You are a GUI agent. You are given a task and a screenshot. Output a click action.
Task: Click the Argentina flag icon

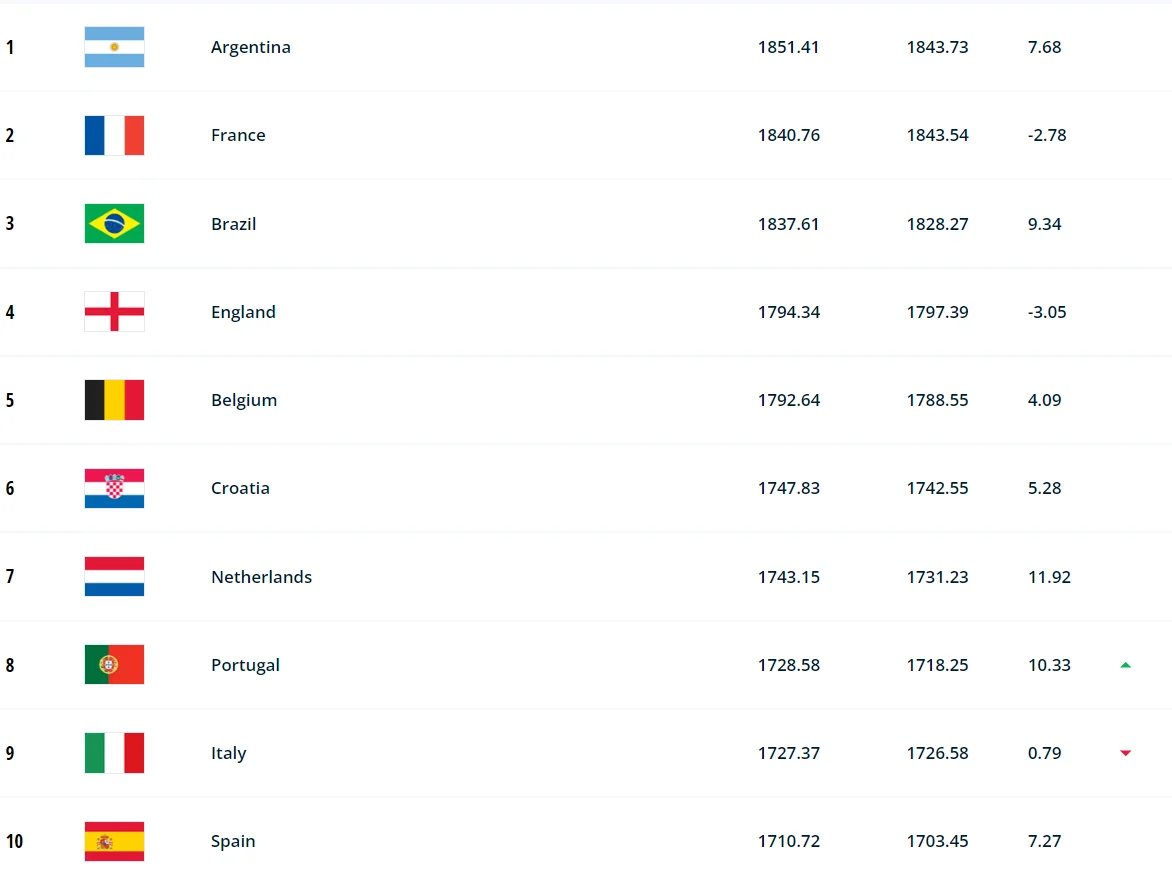114,47
